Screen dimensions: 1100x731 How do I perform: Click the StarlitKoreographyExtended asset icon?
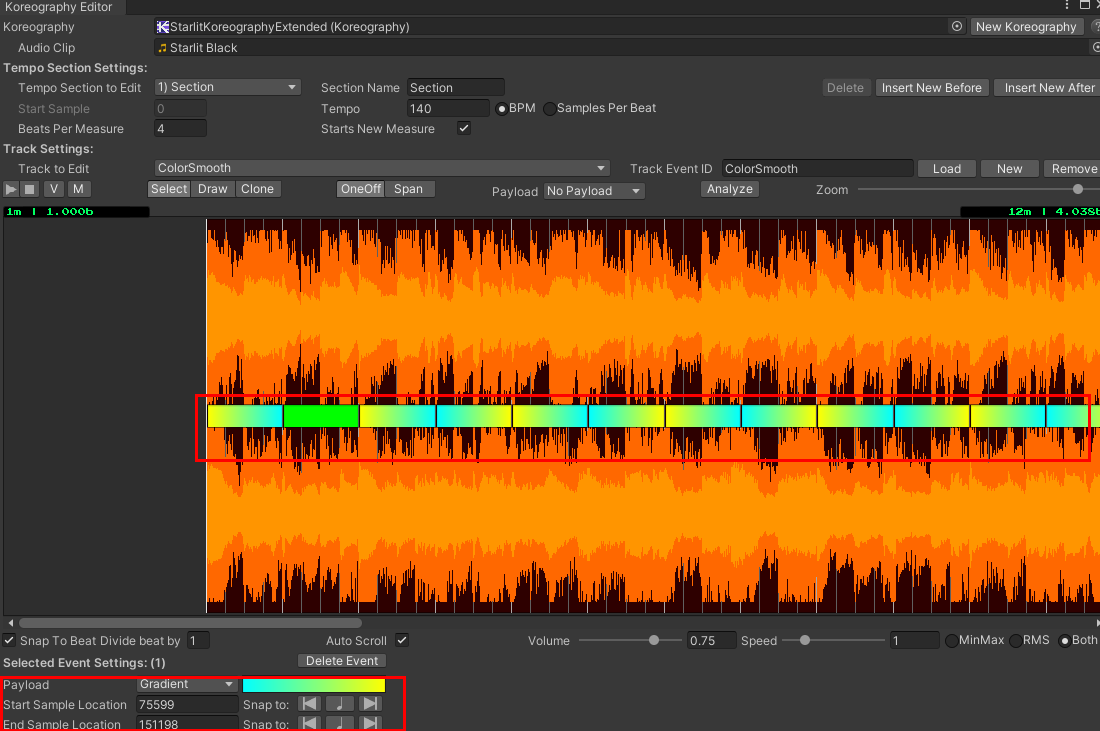(163, 27)
